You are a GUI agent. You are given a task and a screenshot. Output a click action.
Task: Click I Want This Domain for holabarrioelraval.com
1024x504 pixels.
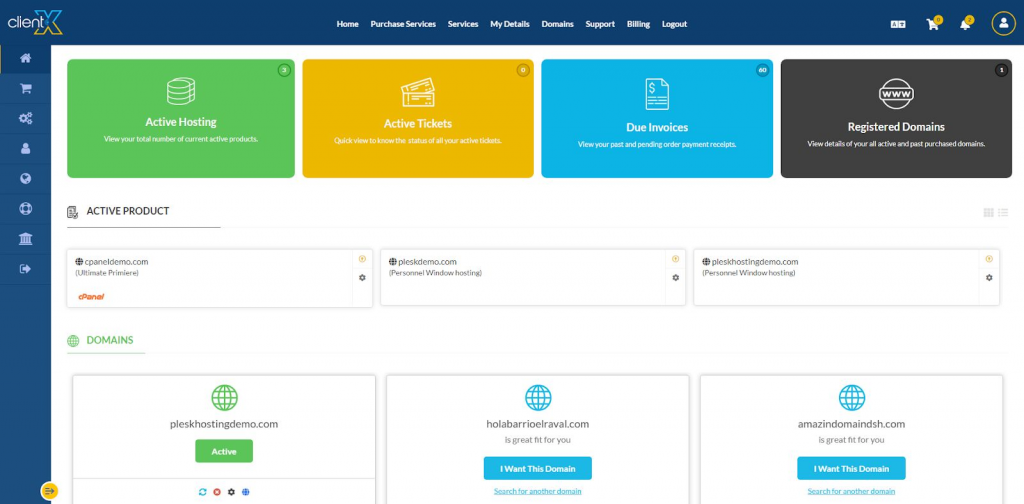tap(538, 468)
